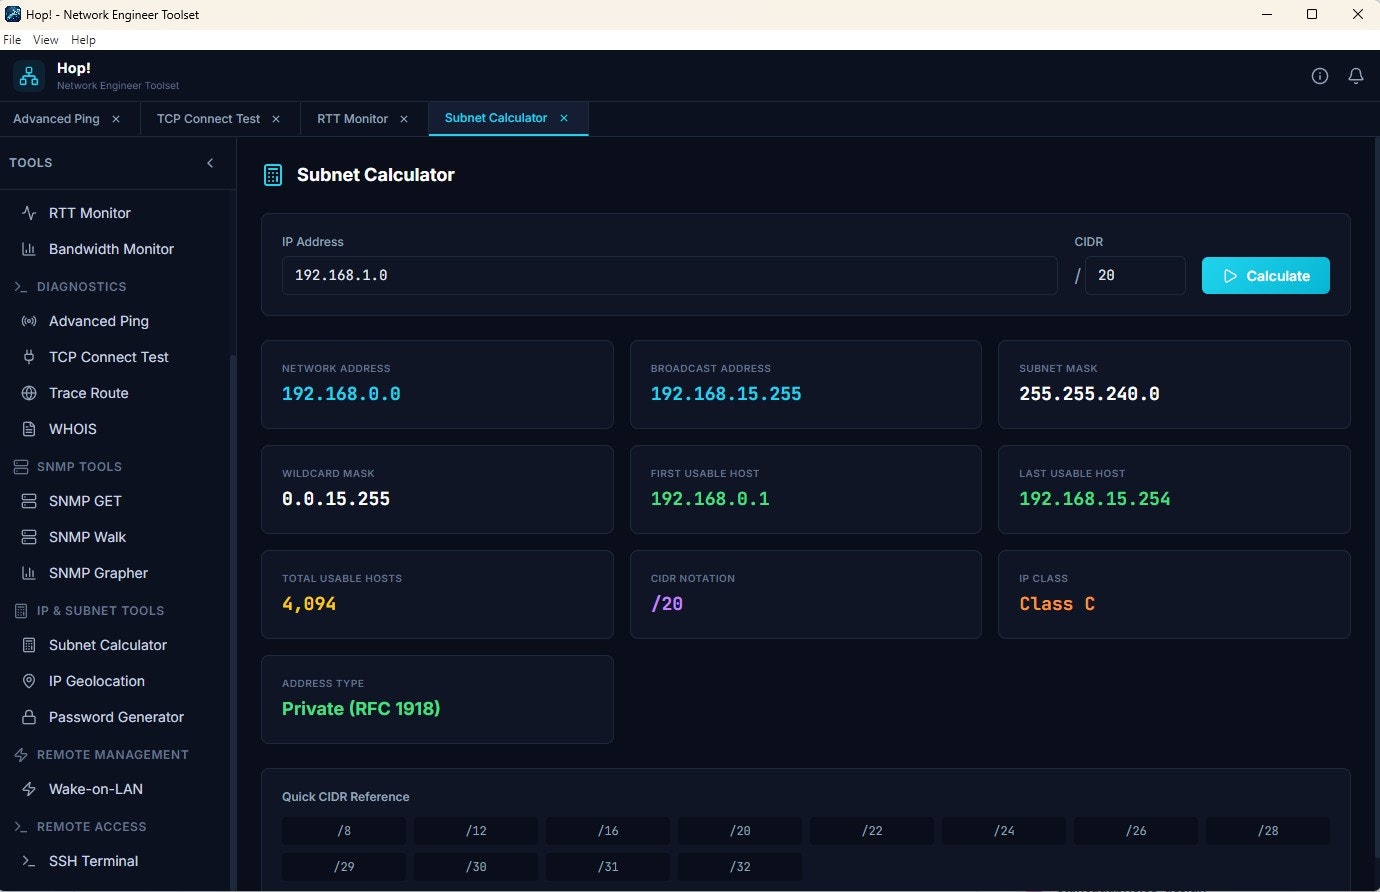Switch to the Advanced Ping tab

click(x=56, y=118)
